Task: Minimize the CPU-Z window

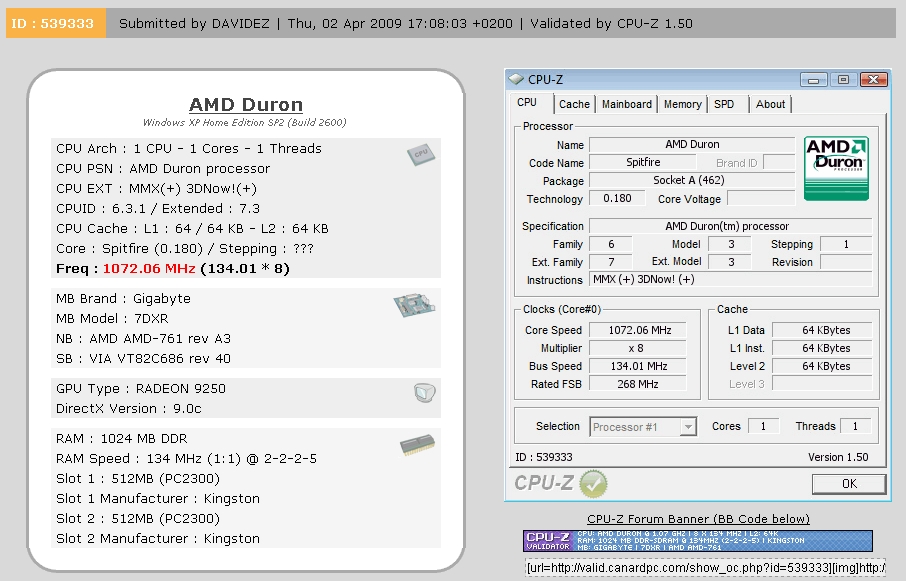Action: coord(814,79)
